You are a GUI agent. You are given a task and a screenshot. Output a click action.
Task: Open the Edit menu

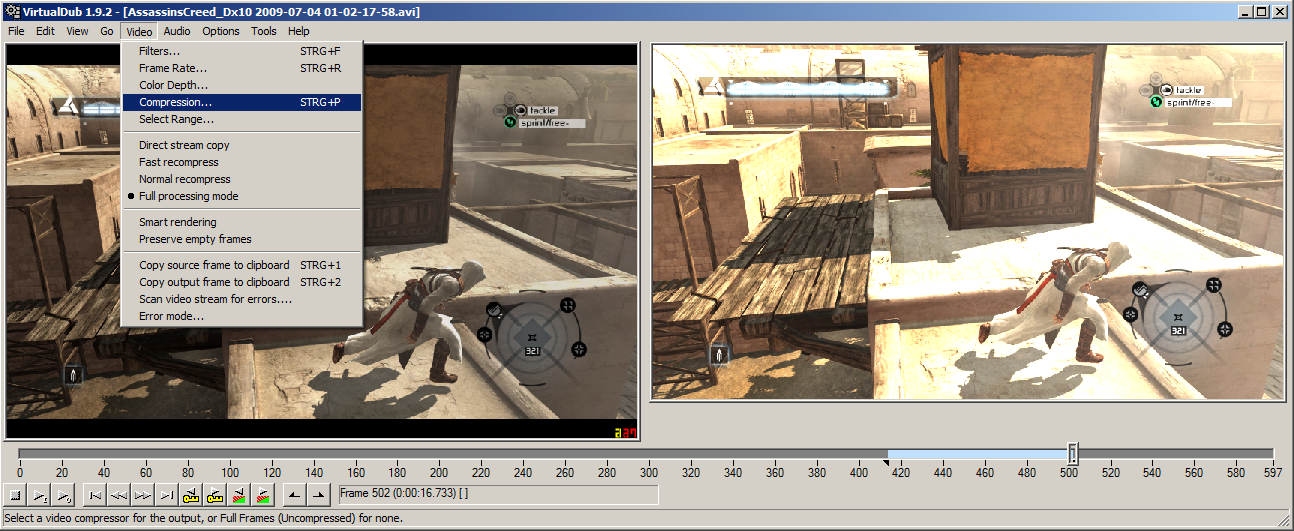coord(45,31)
